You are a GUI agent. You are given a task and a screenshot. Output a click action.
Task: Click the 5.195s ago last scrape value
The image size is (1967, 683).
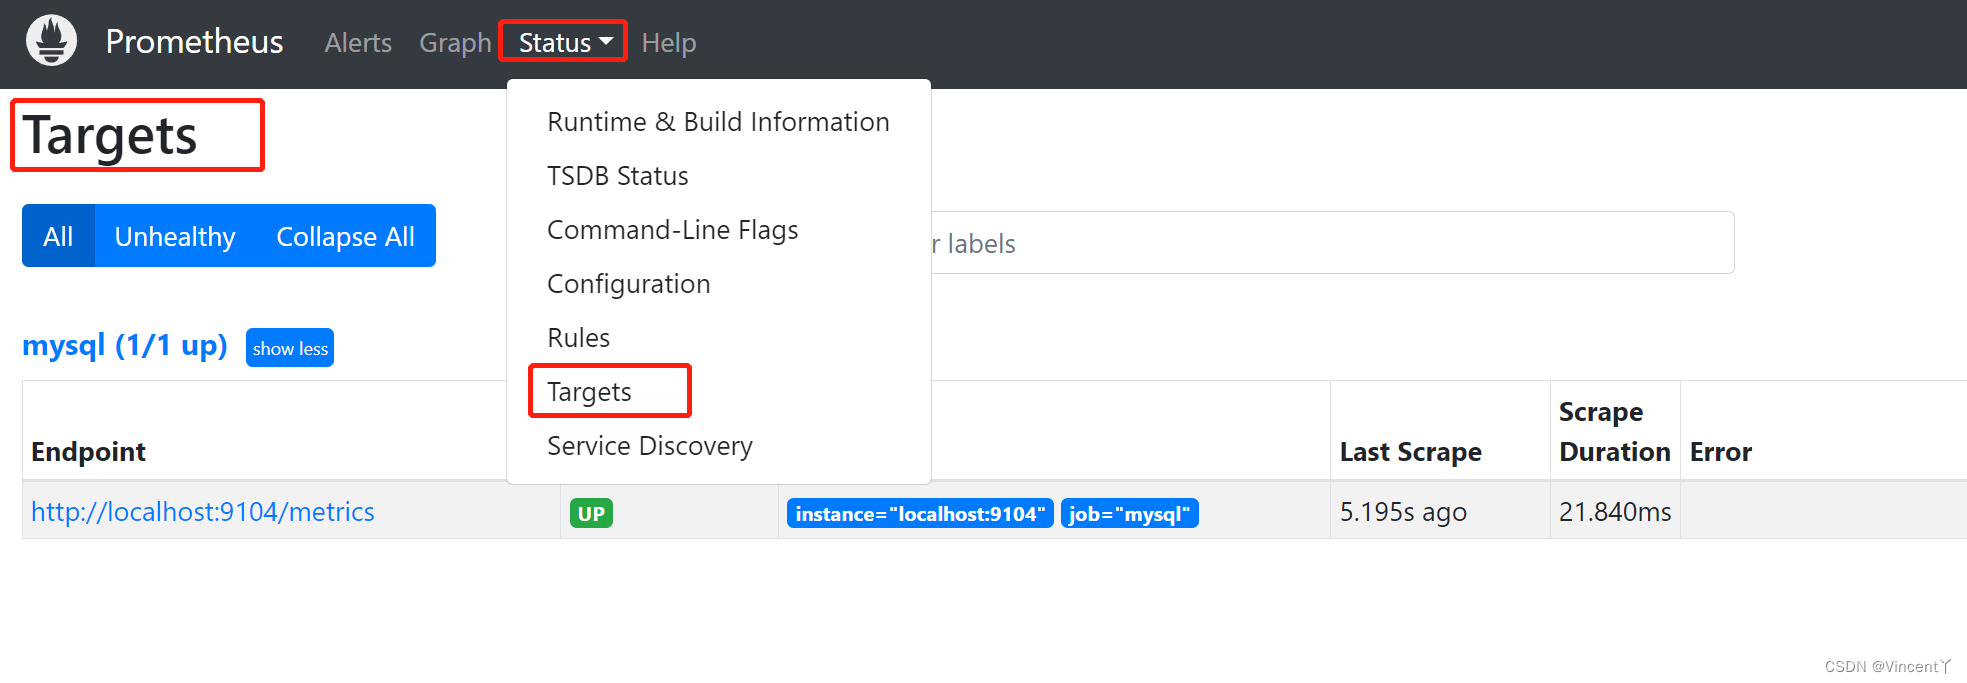pos(1403,512)
